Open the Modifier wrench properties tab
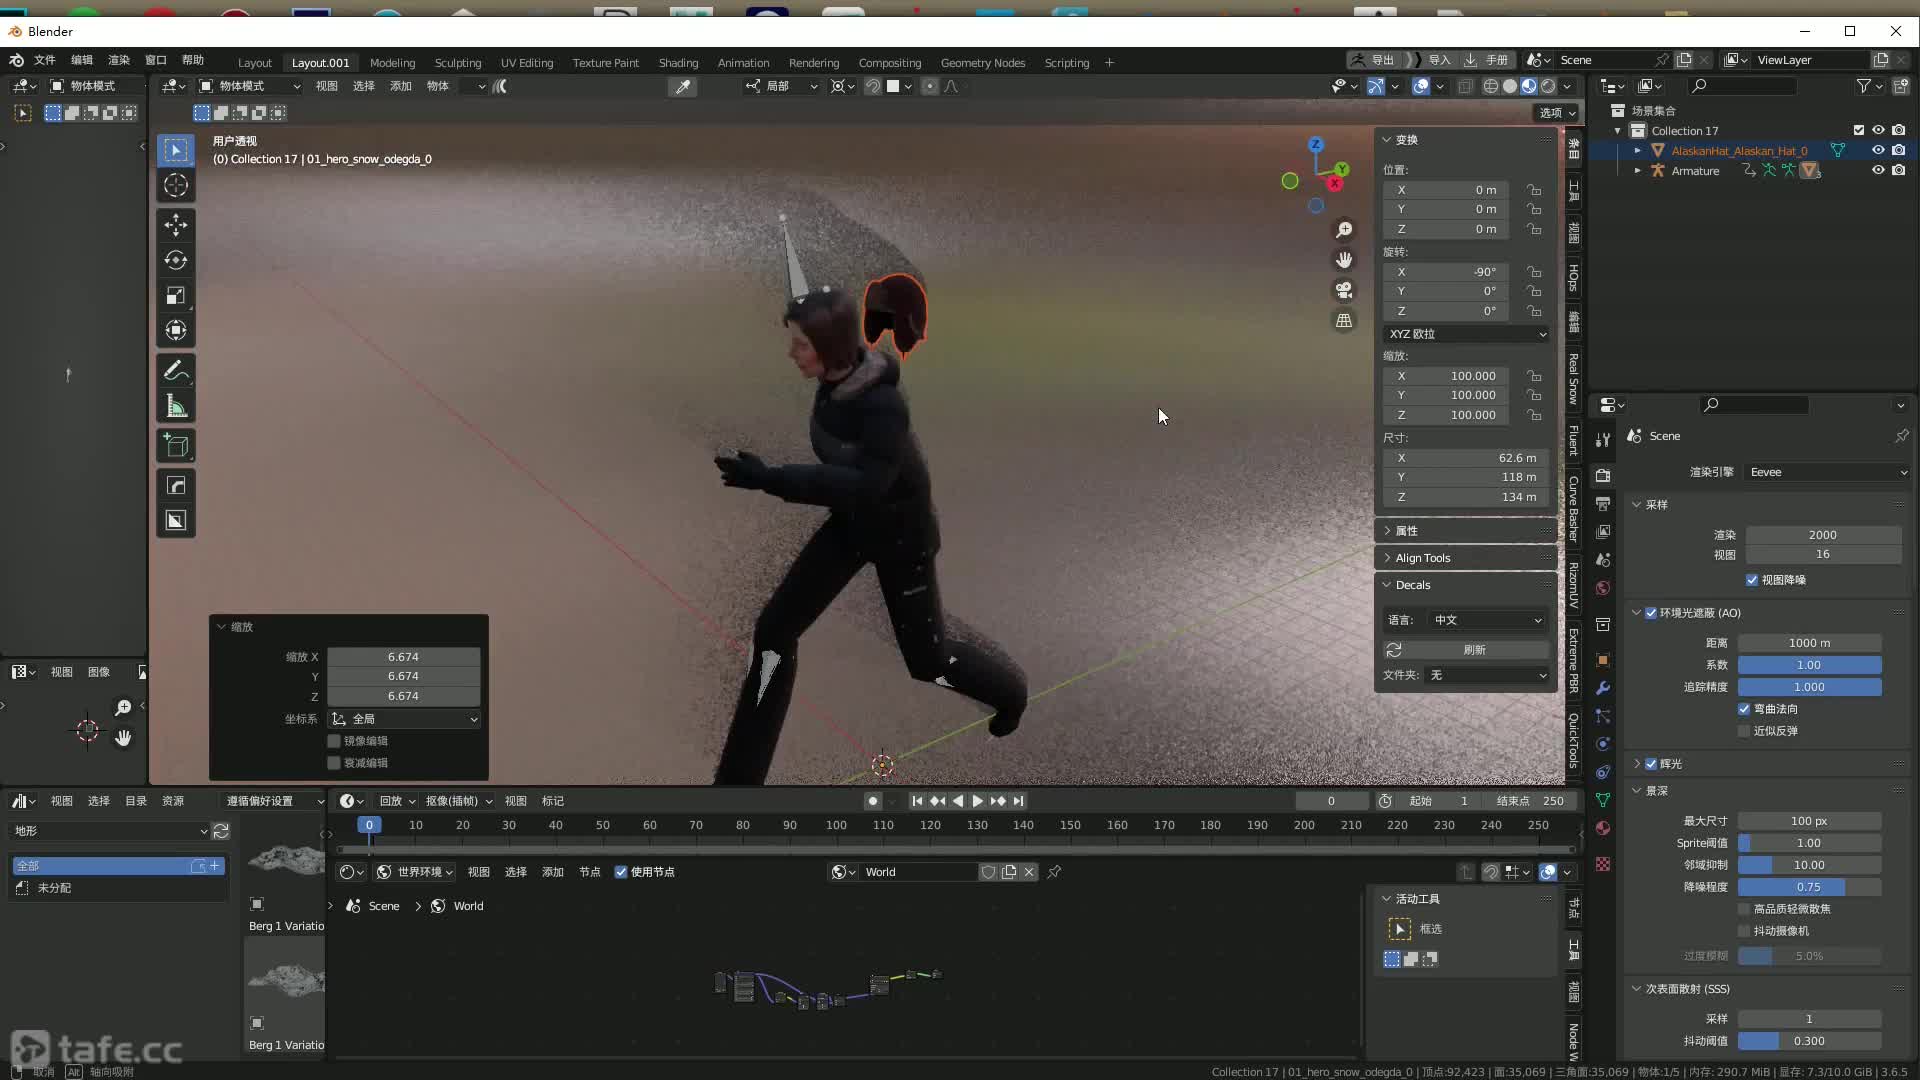1920x1080 pixels. 1603,688
